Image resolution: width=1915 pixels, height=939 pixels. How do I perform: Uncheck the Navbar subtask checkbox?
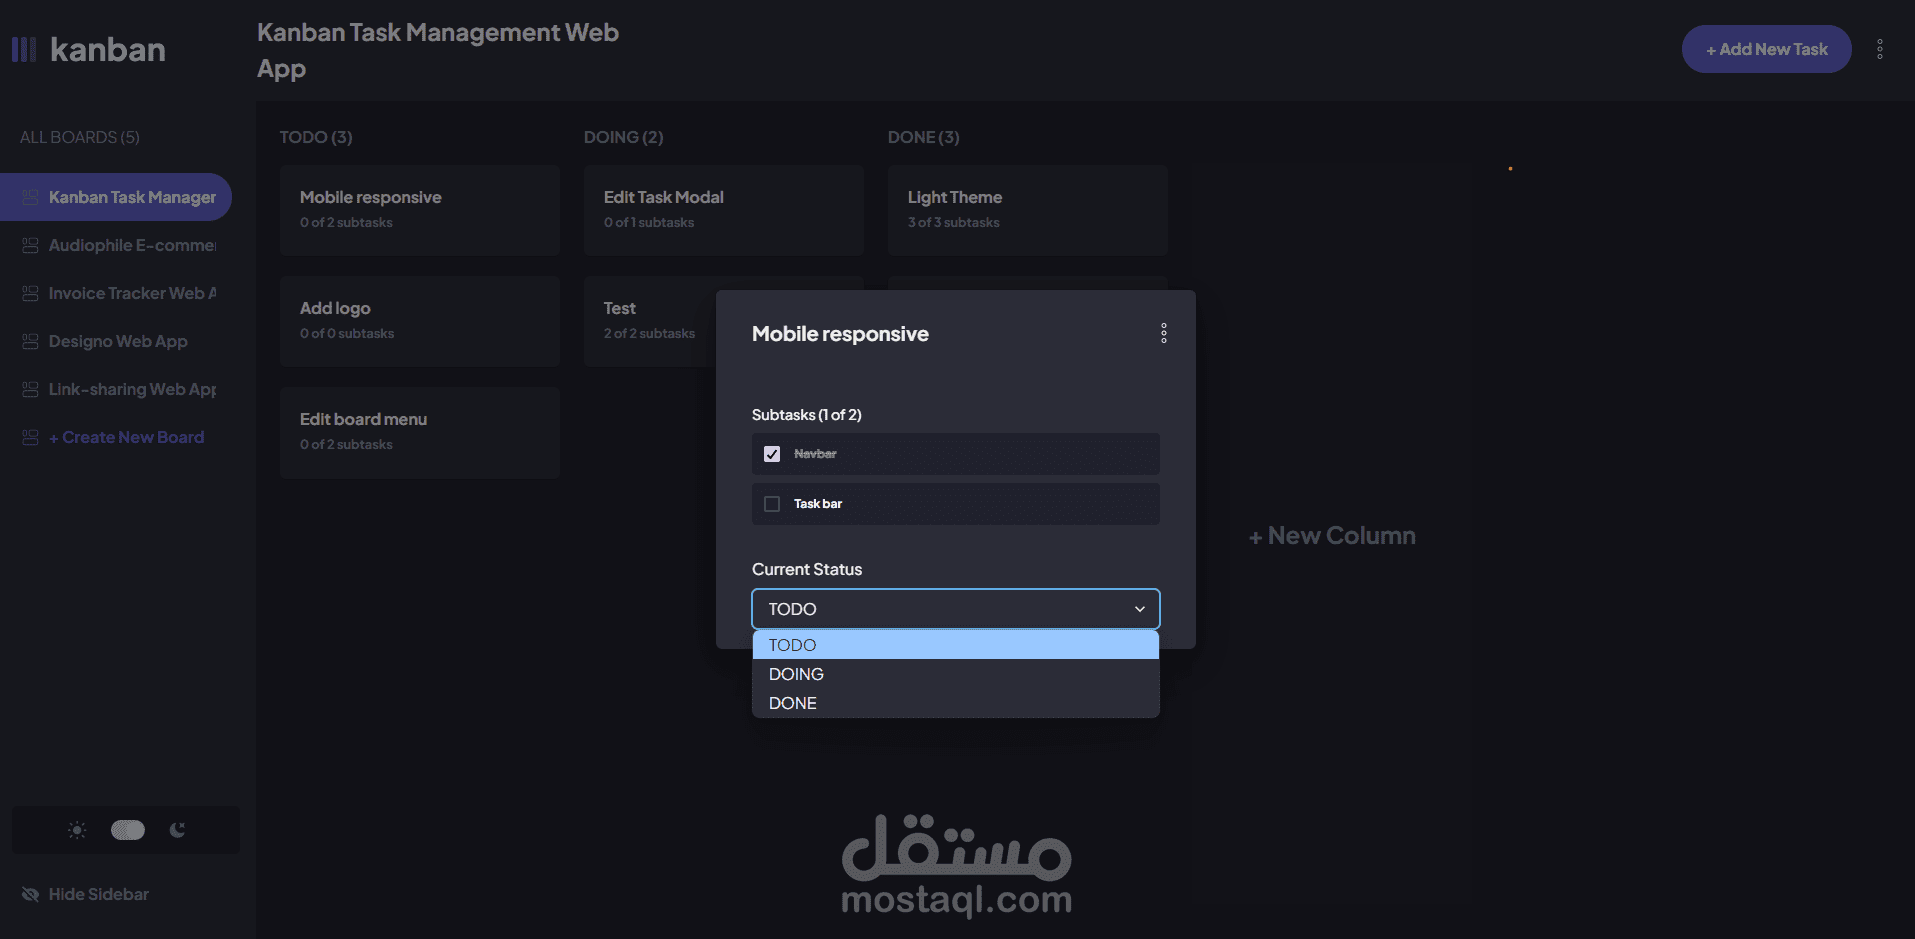(772, 454)
